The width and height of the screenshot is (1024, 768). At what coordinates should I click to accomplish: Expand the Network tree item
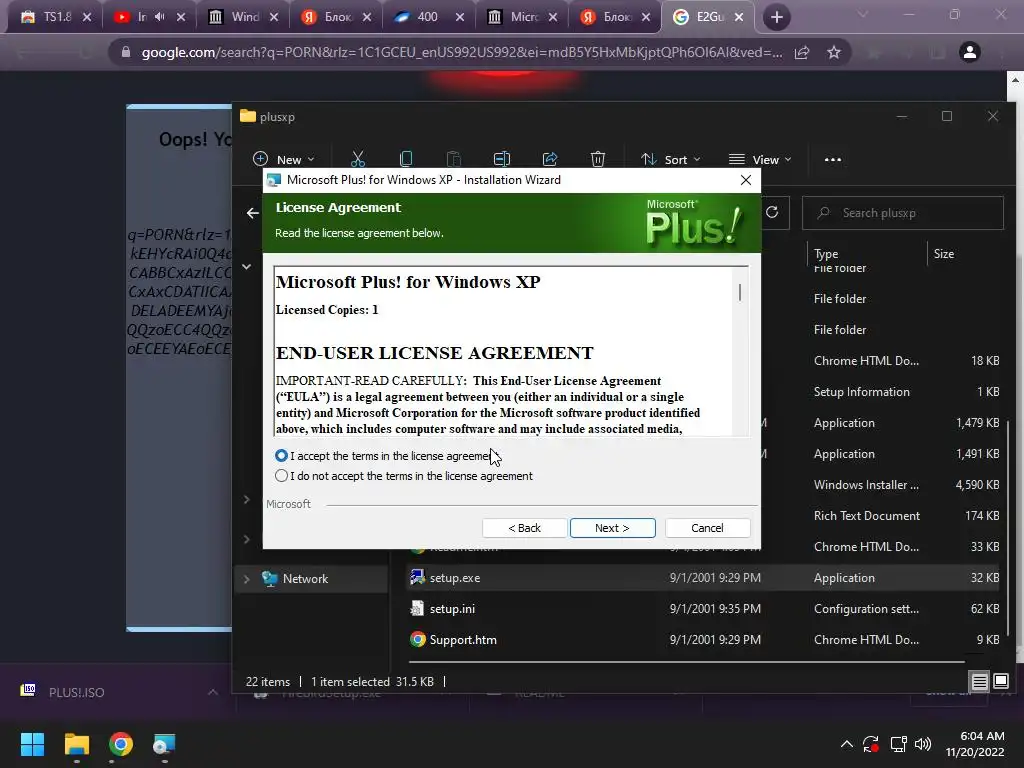(246, 579)
